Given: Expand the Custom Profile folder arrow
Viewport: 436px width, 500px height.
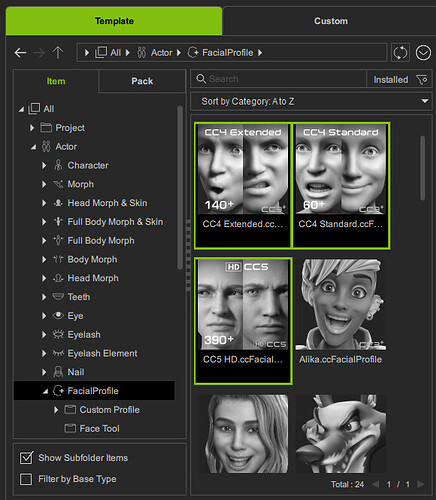Looking at the screenshot, I should 56,410.
